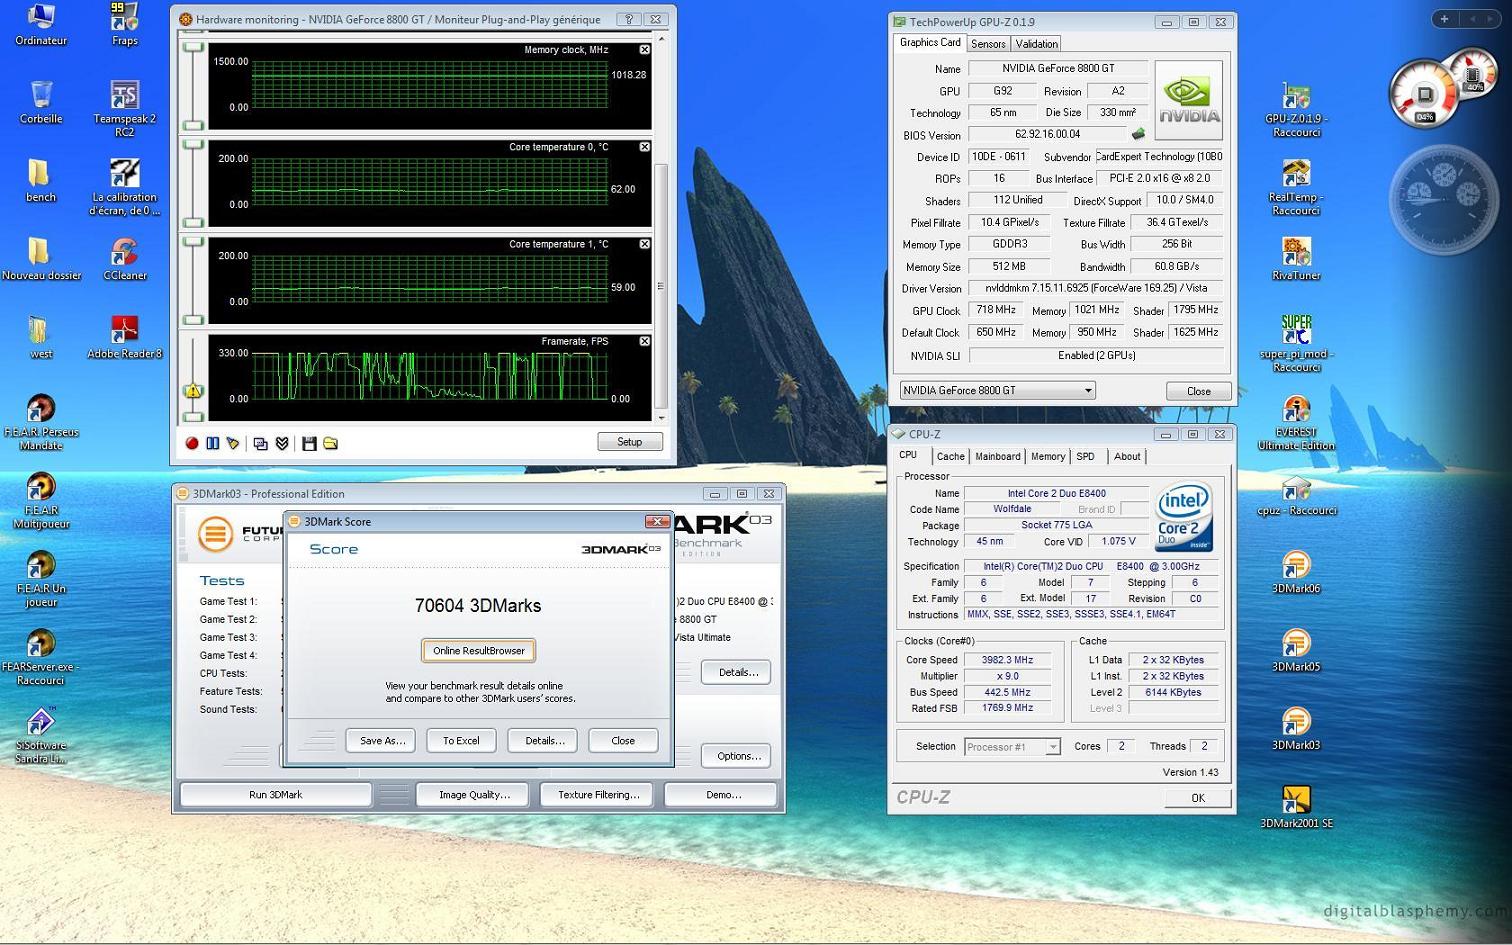Open the RealTemp shortcut on desktop
Screen dimensions: 1512x945
(1296, 187)
